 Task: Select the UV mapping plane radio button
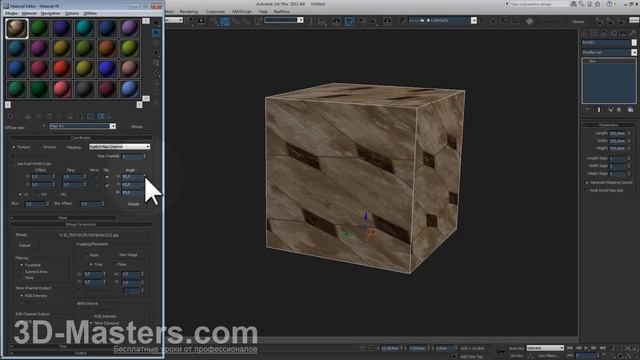point(20,195)
